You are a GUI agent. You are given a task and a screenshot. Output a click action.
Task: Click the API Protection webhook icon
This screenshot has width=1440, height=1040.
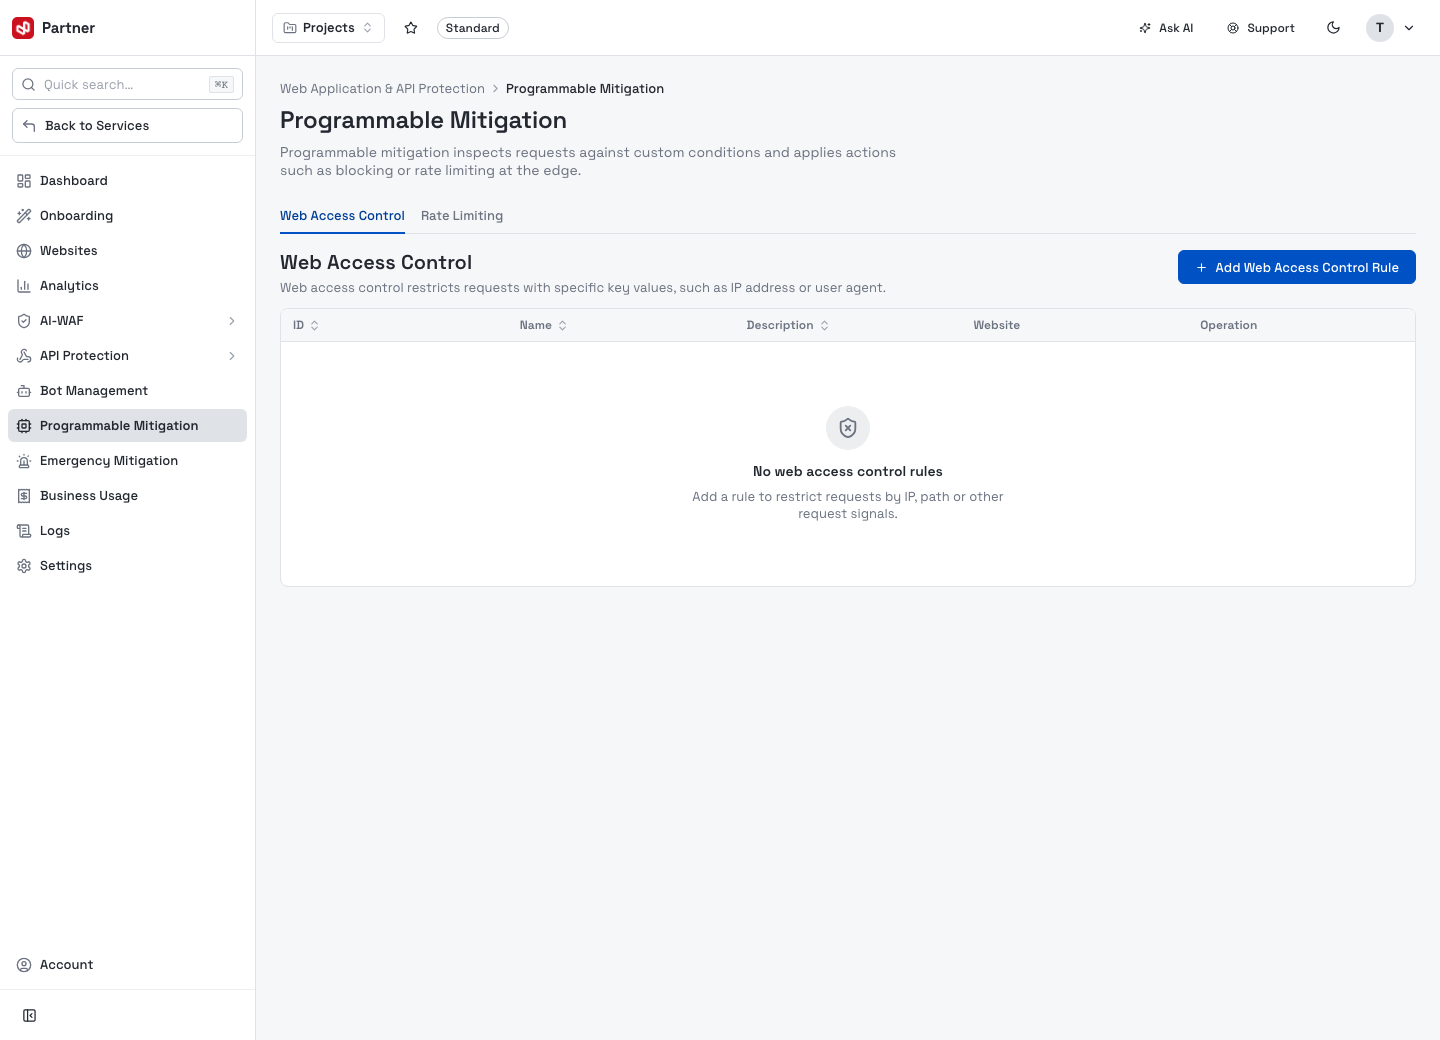24,356
